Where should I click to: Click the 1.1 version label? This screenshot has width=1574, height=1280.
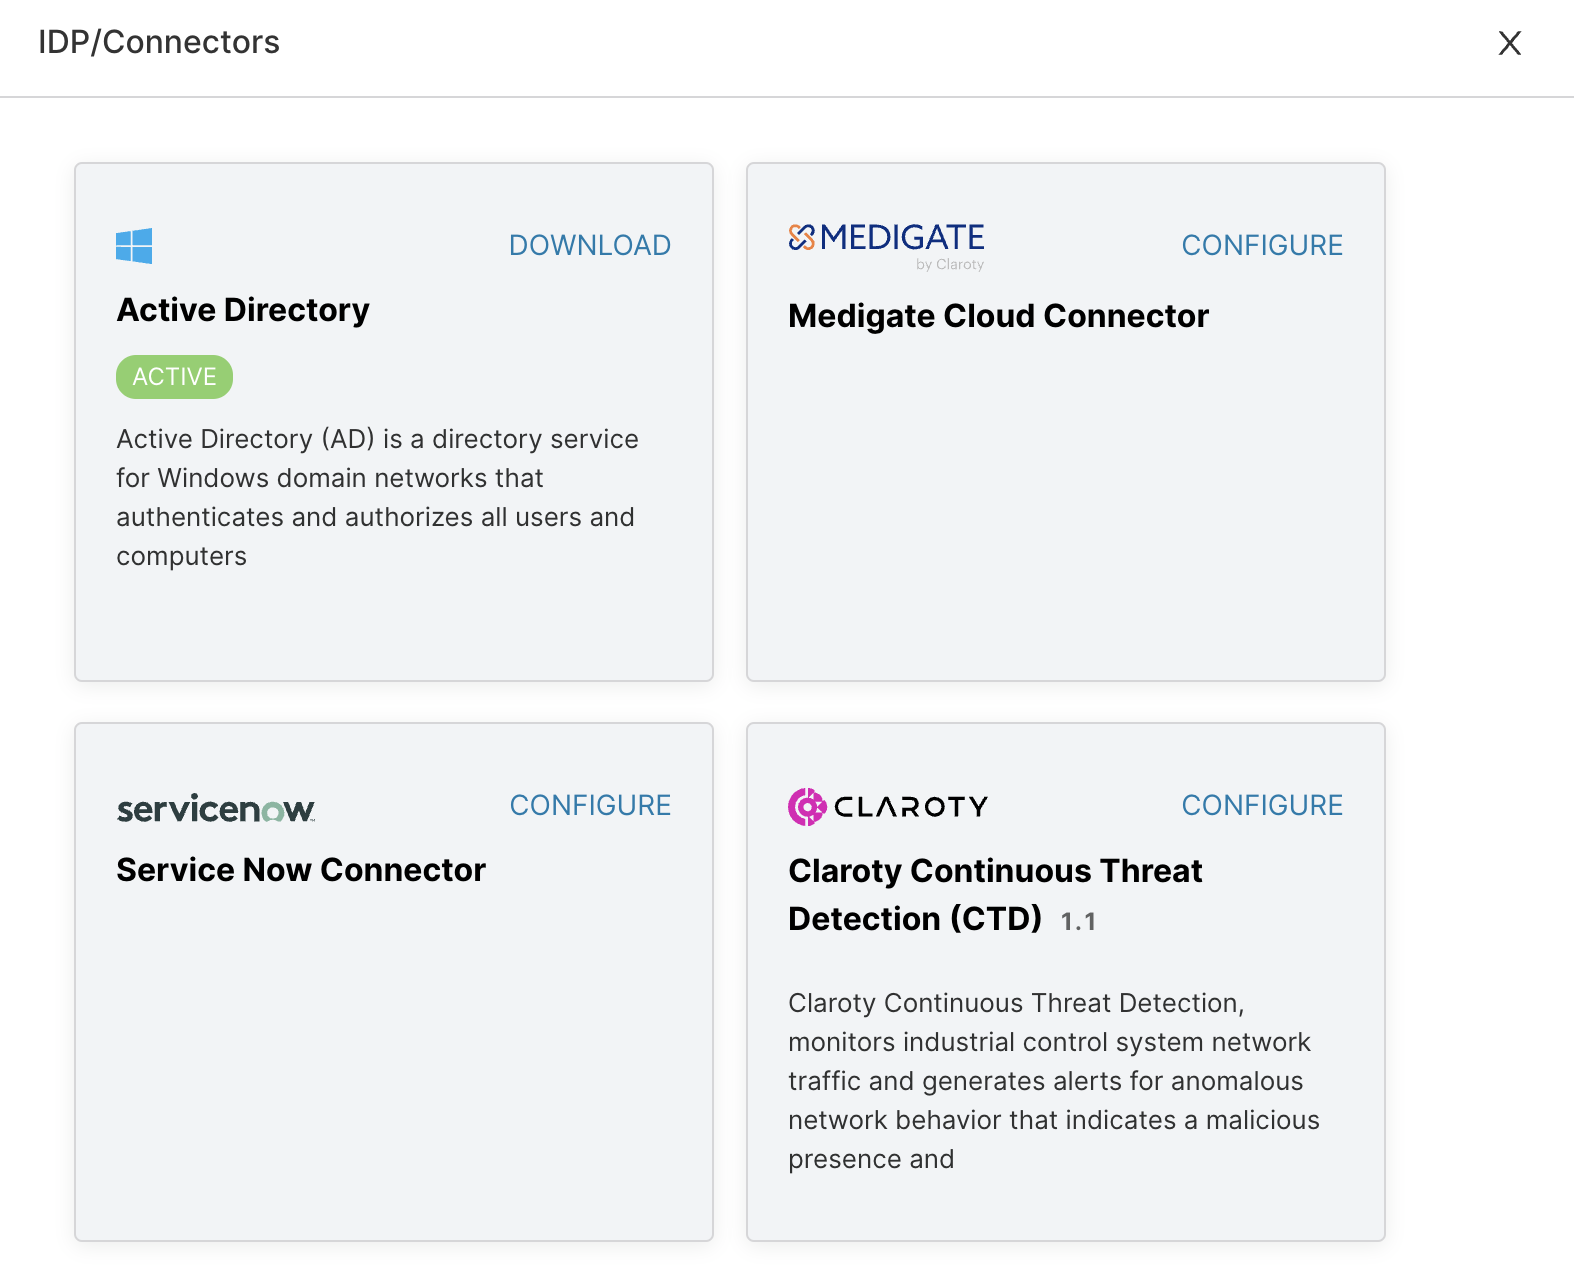[1078, 921]
